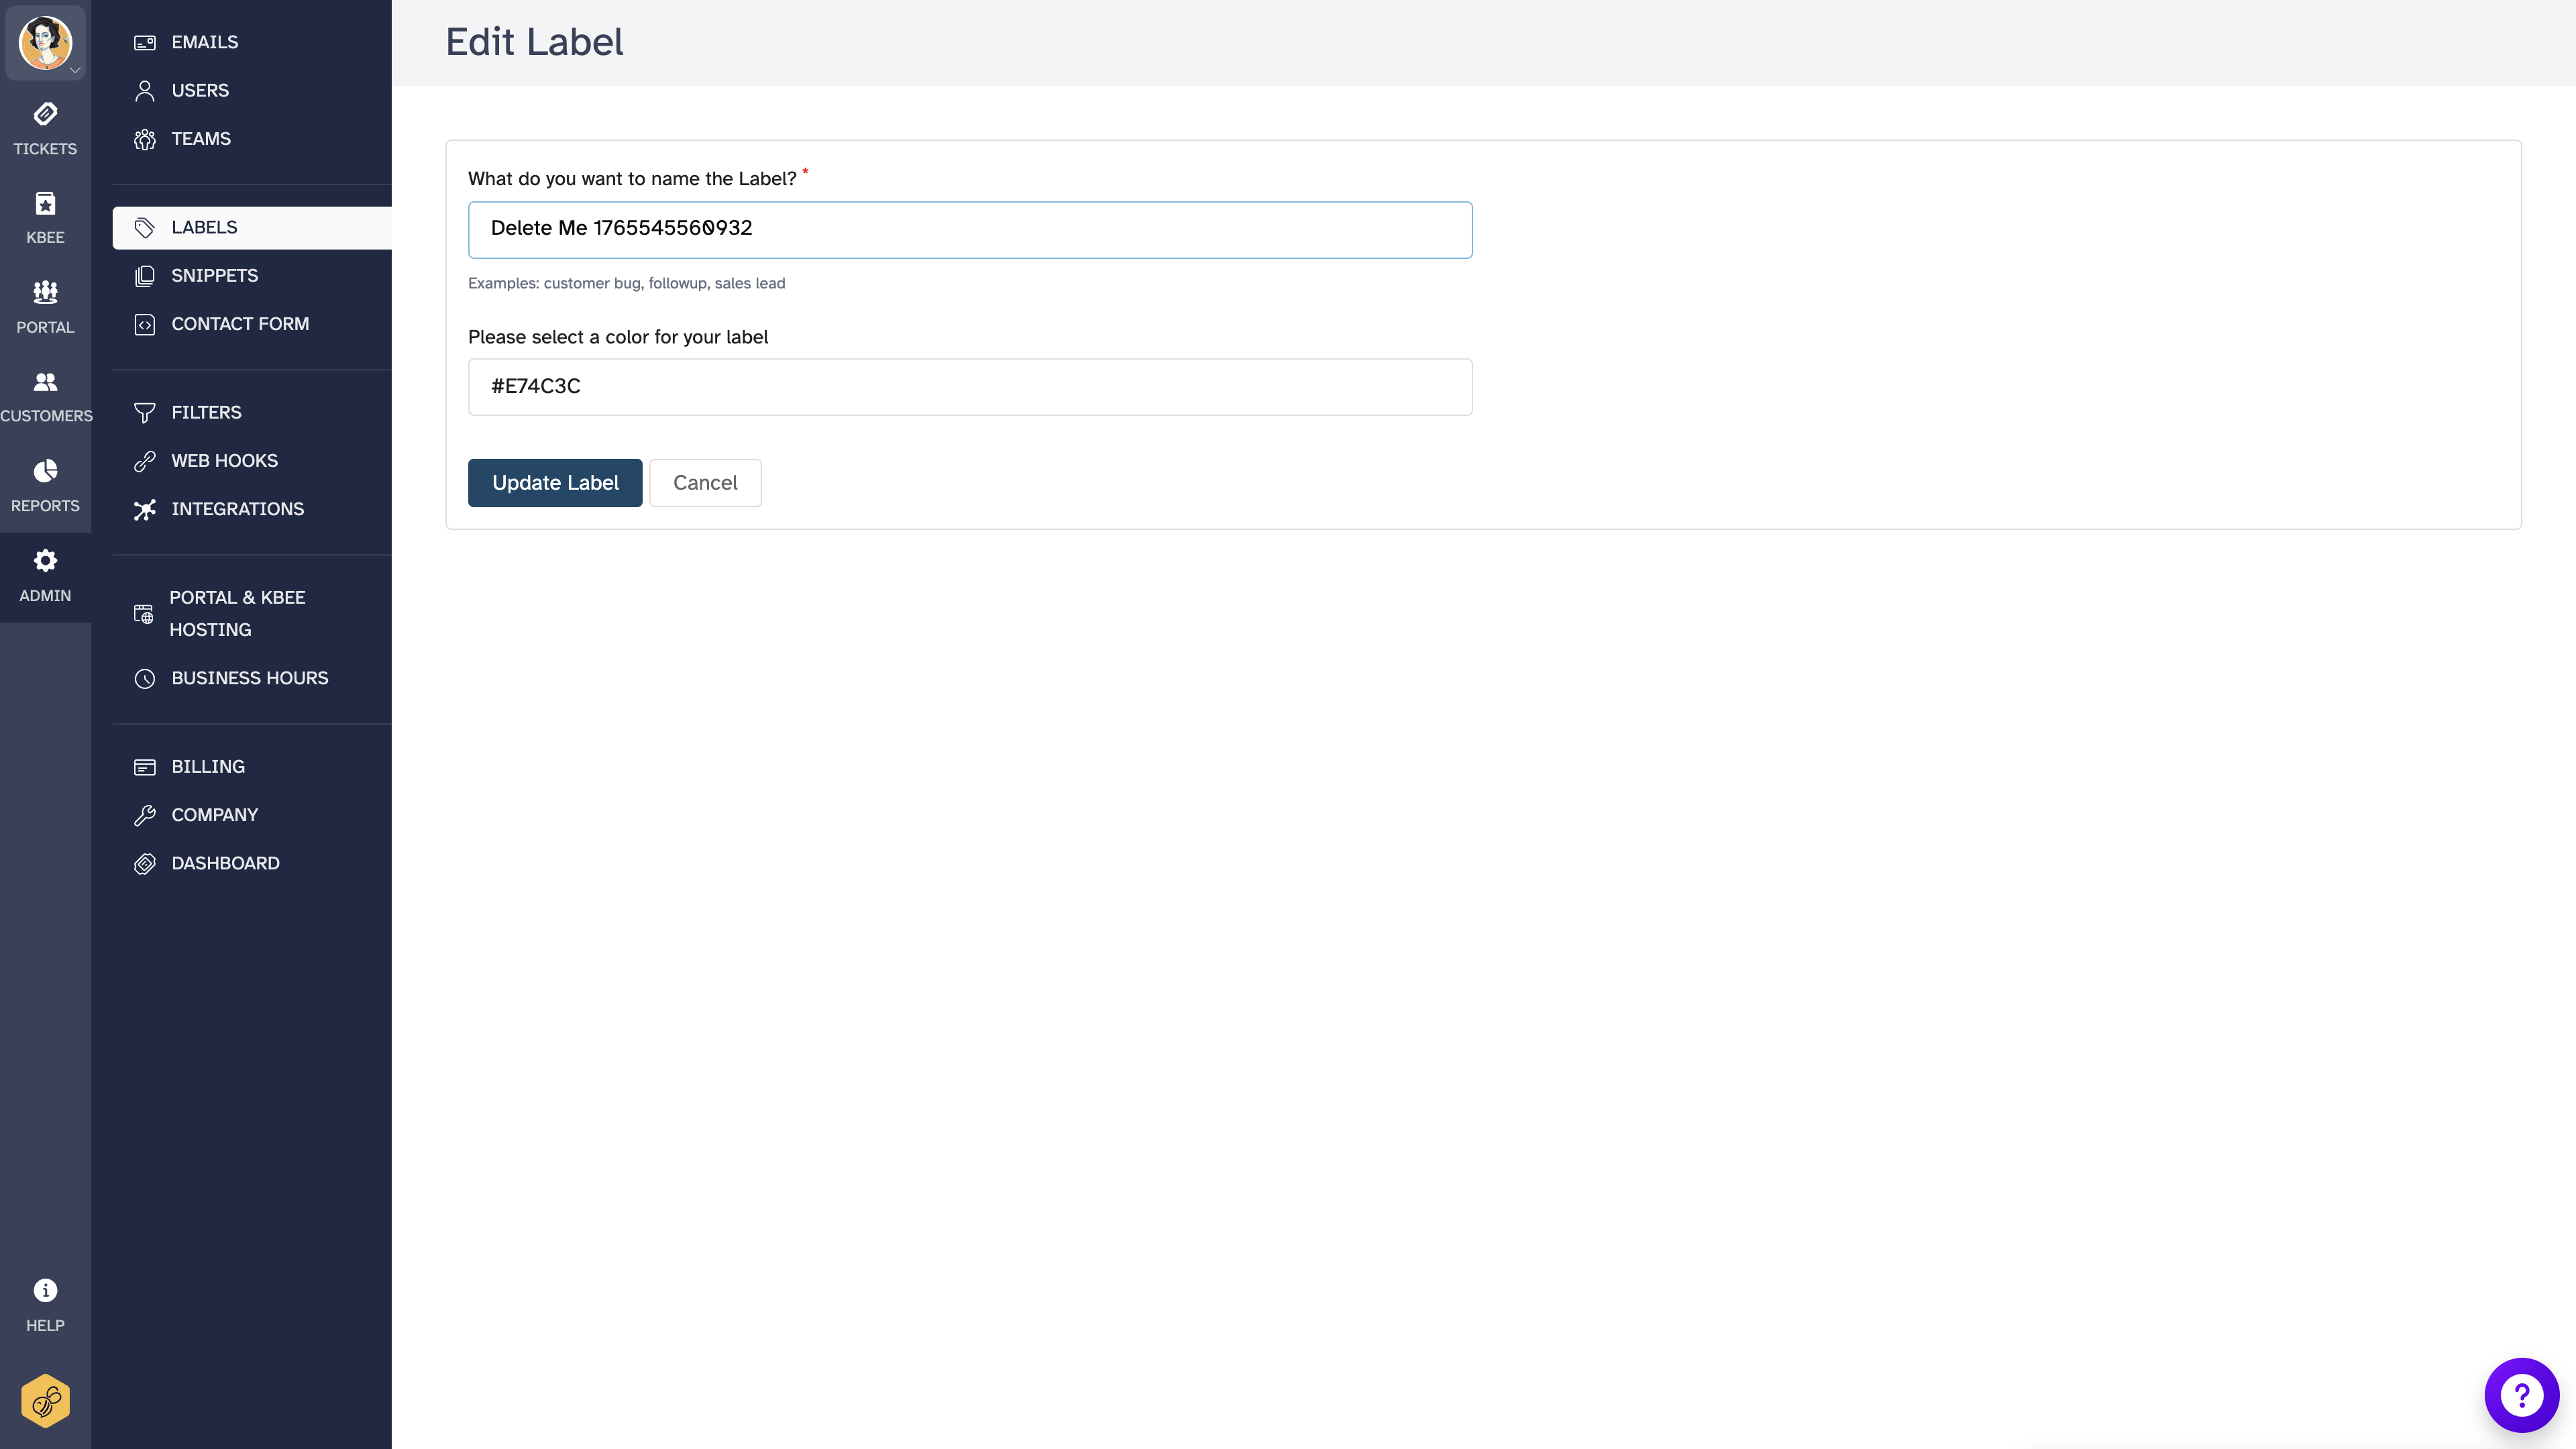Viewport: 2576px width, 1449px height.
Task: Select the bee logo at bottom left
Action: click(45, 1400)
